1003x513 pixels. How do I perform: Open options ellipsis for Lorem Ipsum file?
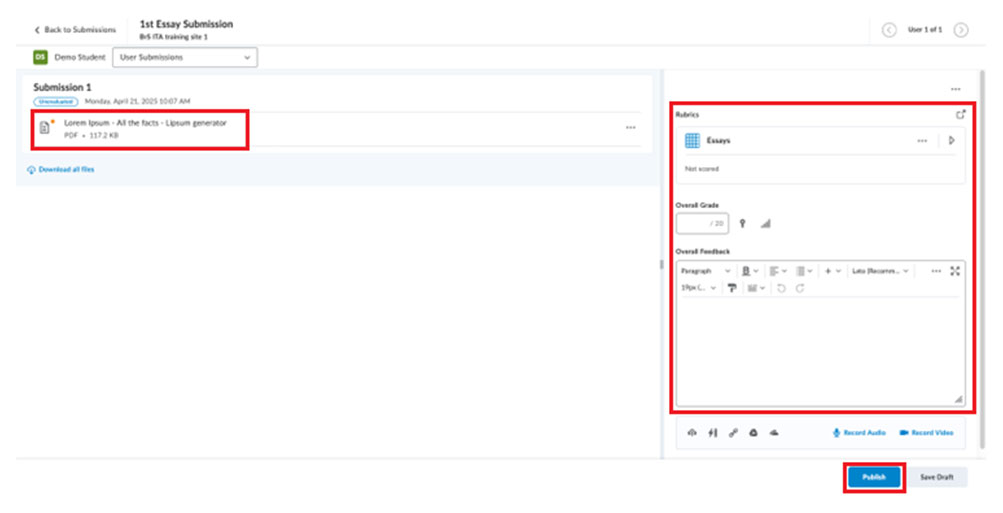click(x=631, y=127)
